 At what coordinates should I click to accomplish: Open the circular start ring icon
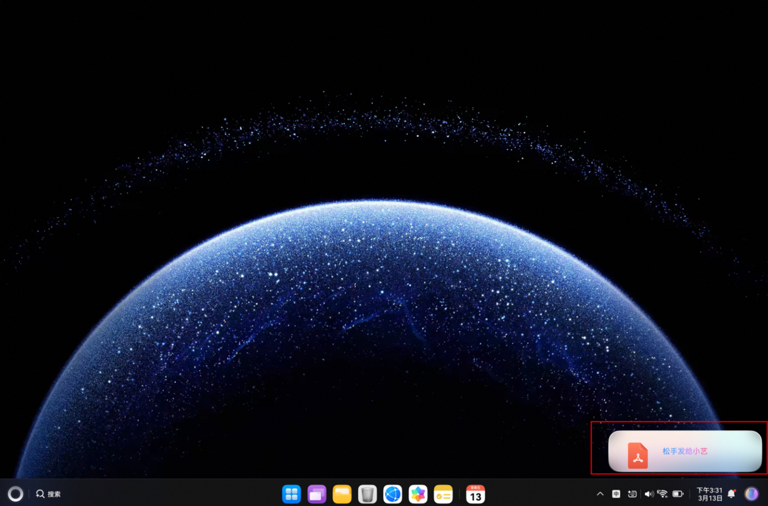point(15,494)
